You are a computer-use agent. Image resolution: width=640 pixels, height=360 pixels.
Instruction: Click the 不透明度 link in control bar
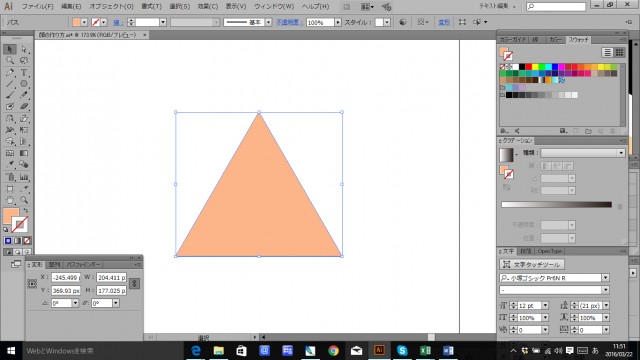[x=288, y=22]
